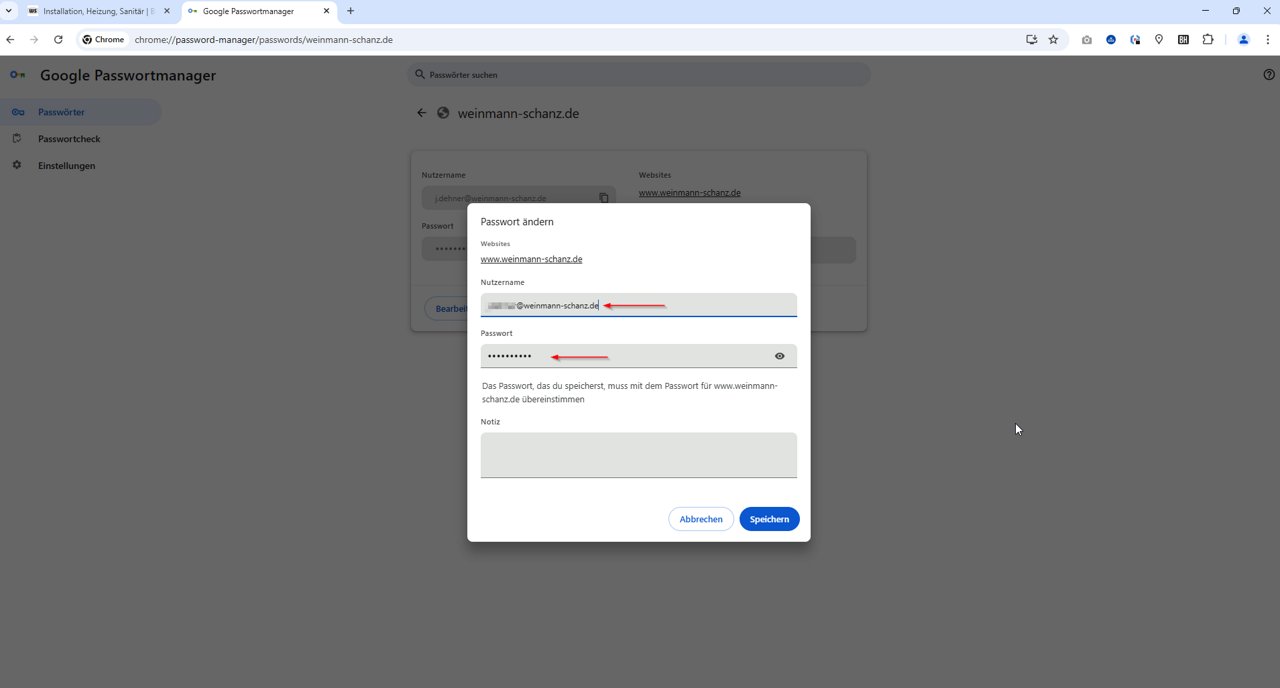Open the Extensions puzzle piece menu

(1207, 40)
